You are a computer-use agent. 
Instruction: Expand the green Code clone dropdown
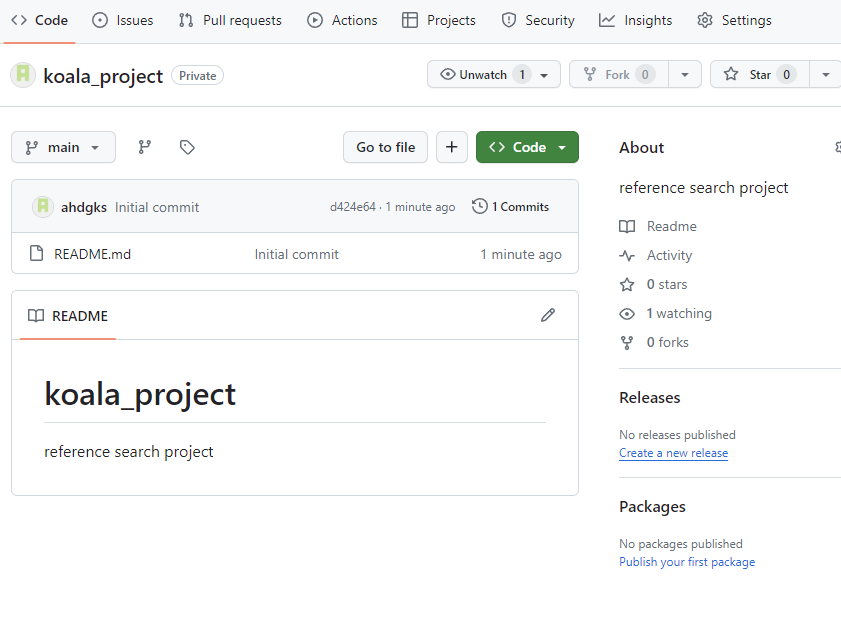pos(527,147)
